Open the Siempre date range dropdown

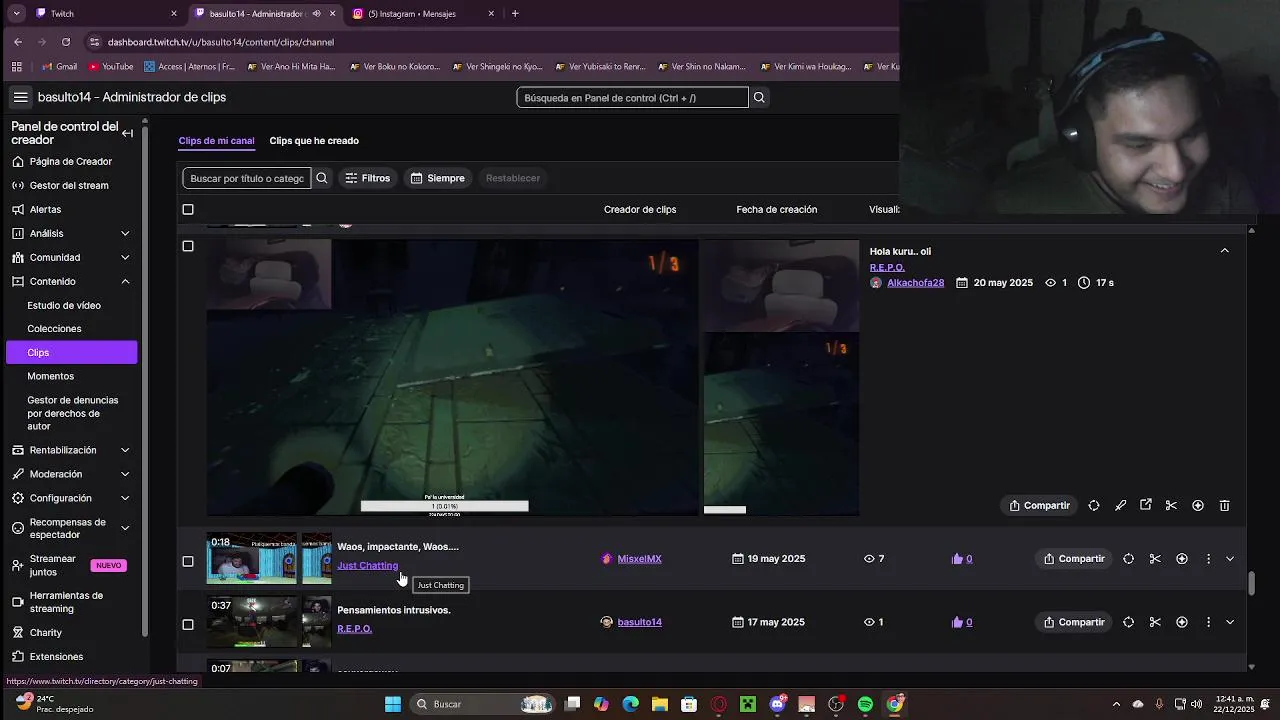[438, 178]
